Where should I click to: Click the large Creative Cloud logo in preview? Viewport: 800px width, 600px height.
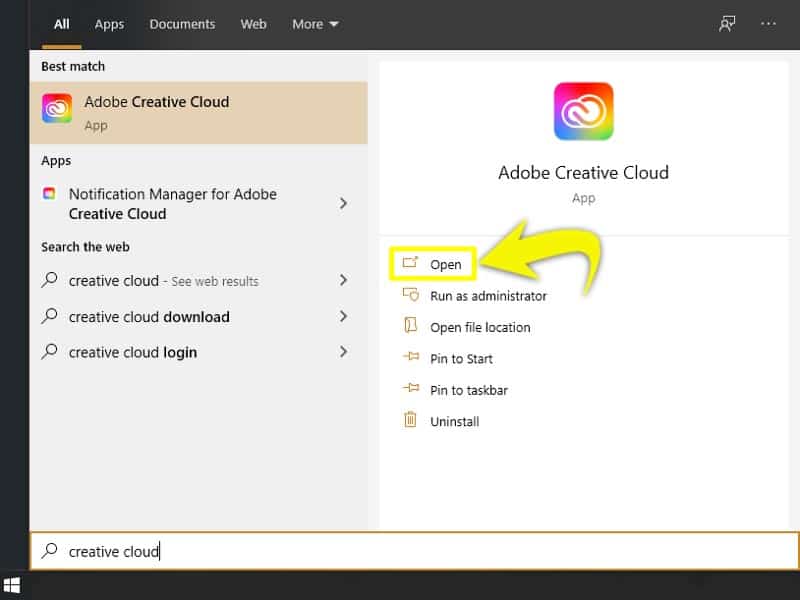point(584,111)
